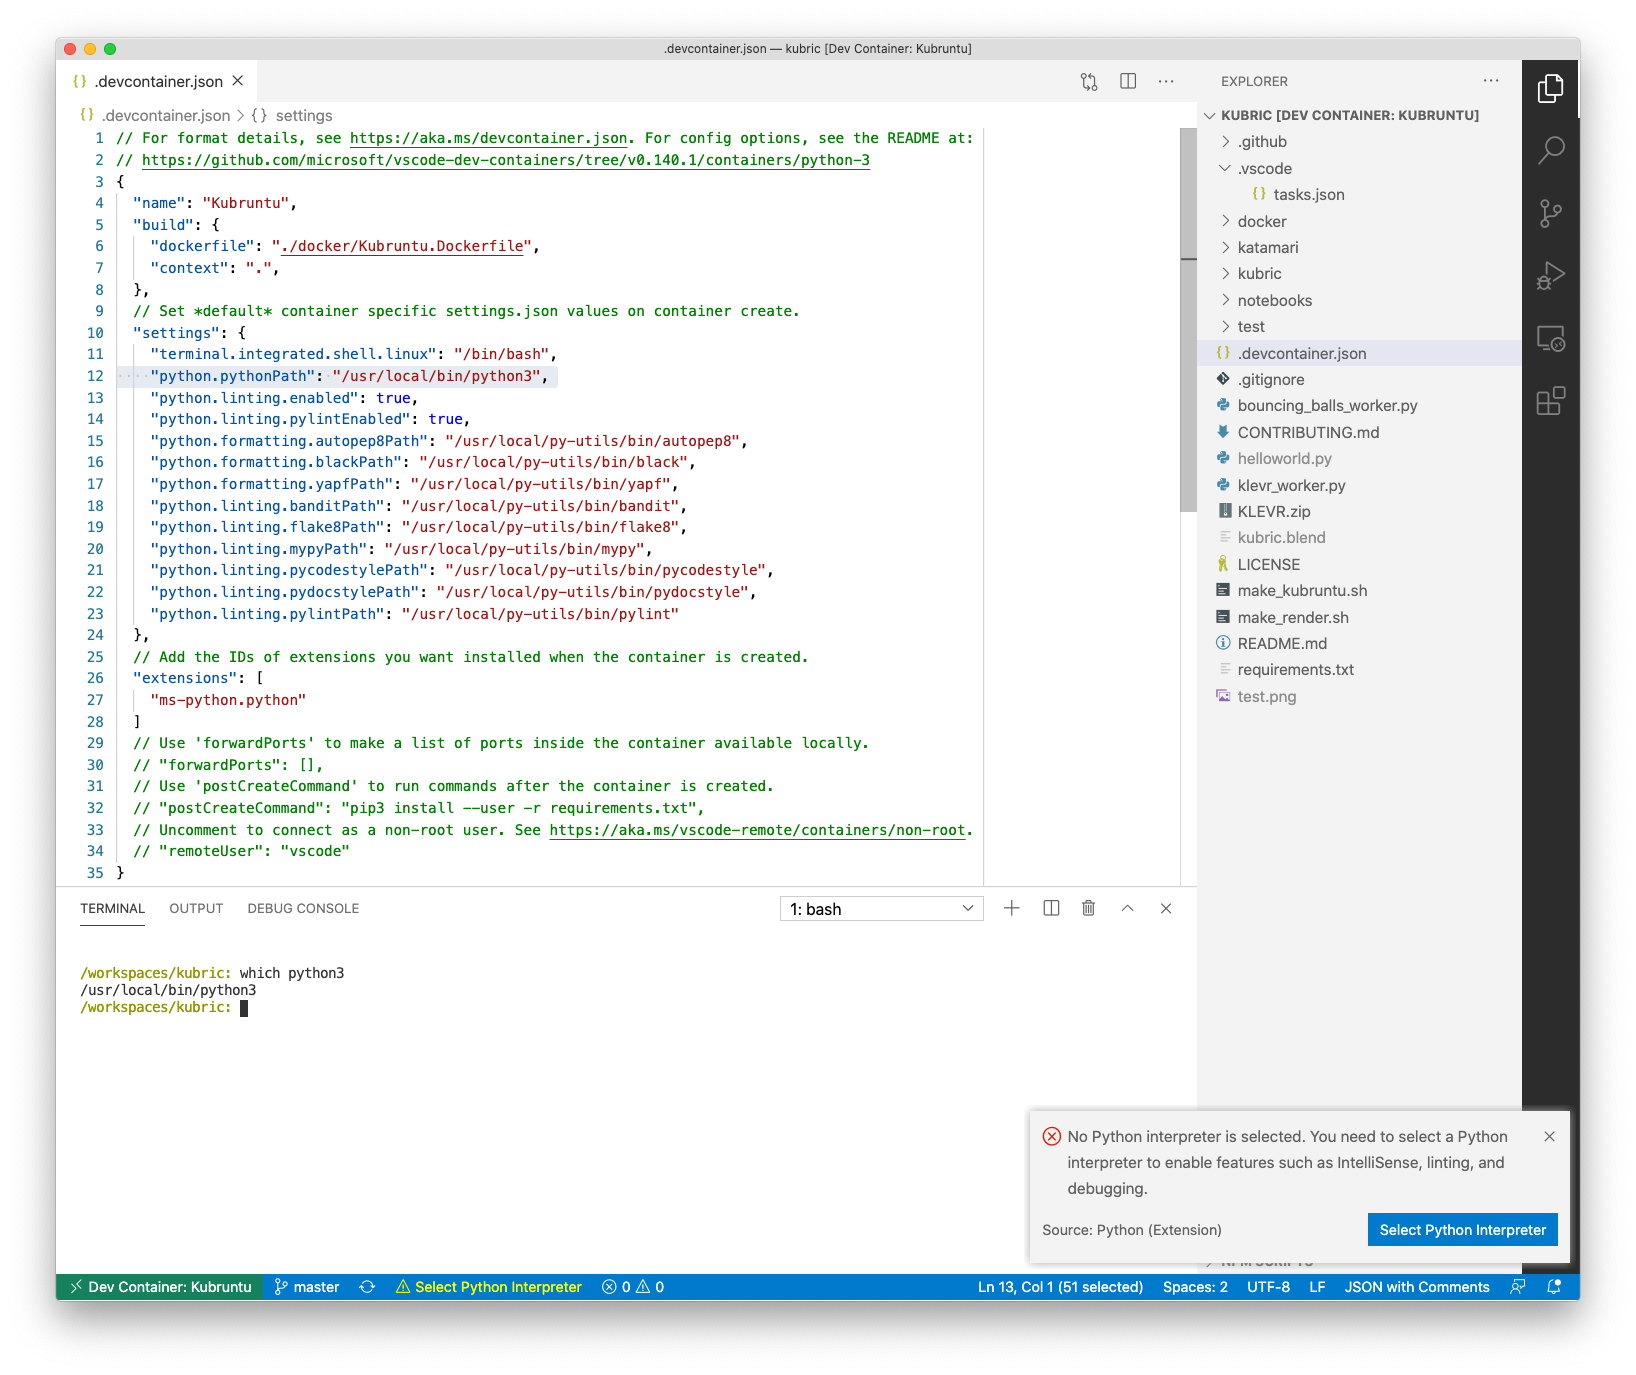
Task: Open the Extensions view
Action: (1551, 402)
